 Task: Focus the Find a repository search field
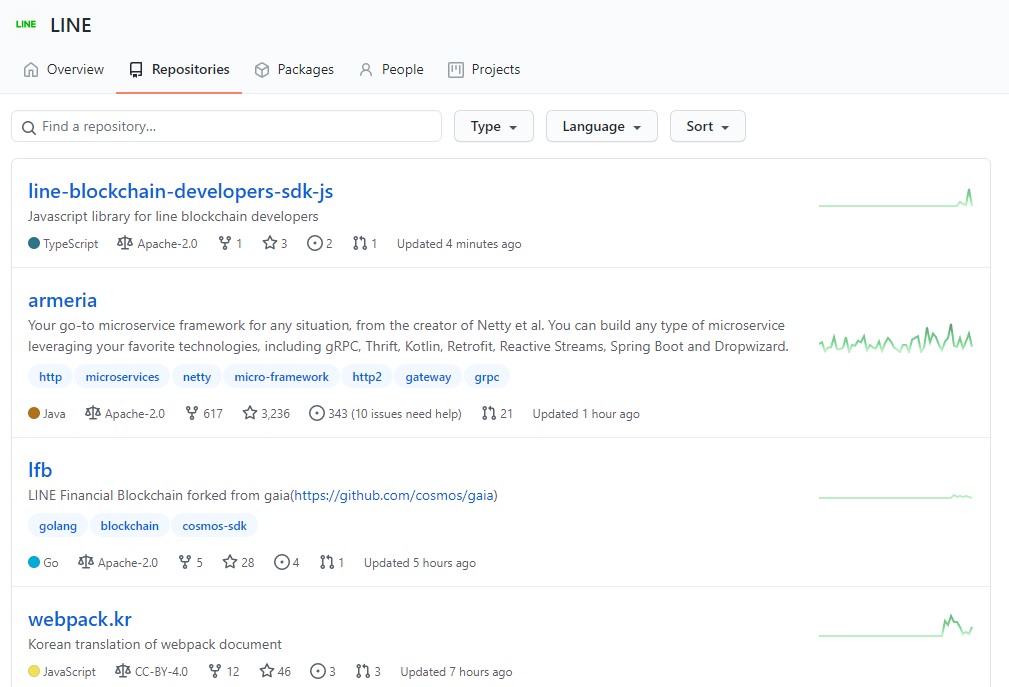(227, 126)
